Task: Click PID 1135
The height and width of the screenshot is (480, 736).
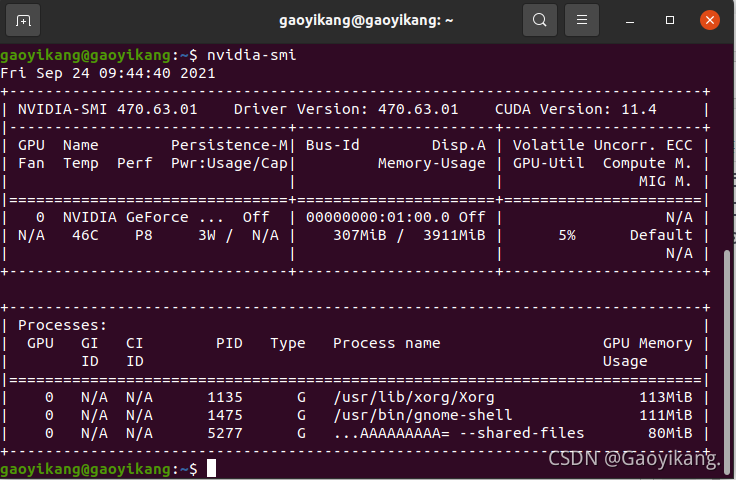Action: click(x=225, y=397)
